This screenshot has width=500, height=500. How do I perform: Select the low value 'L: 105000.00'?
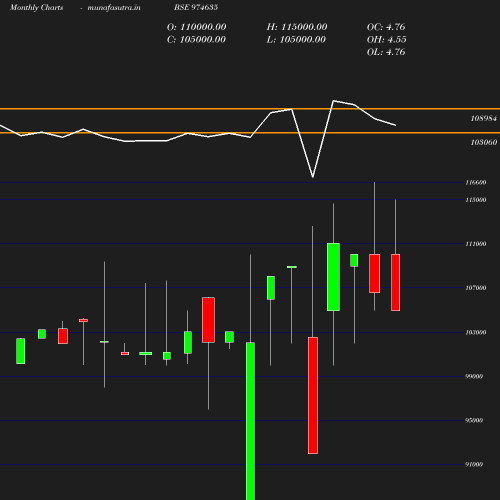[x=296, y=39]
